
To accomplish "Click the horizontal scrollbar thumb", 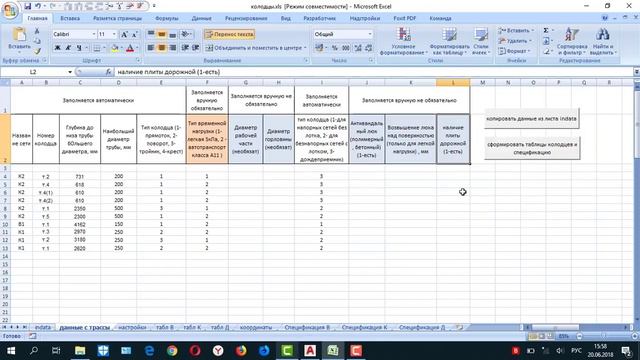I will pyautogui.click(x=555, y=327).
